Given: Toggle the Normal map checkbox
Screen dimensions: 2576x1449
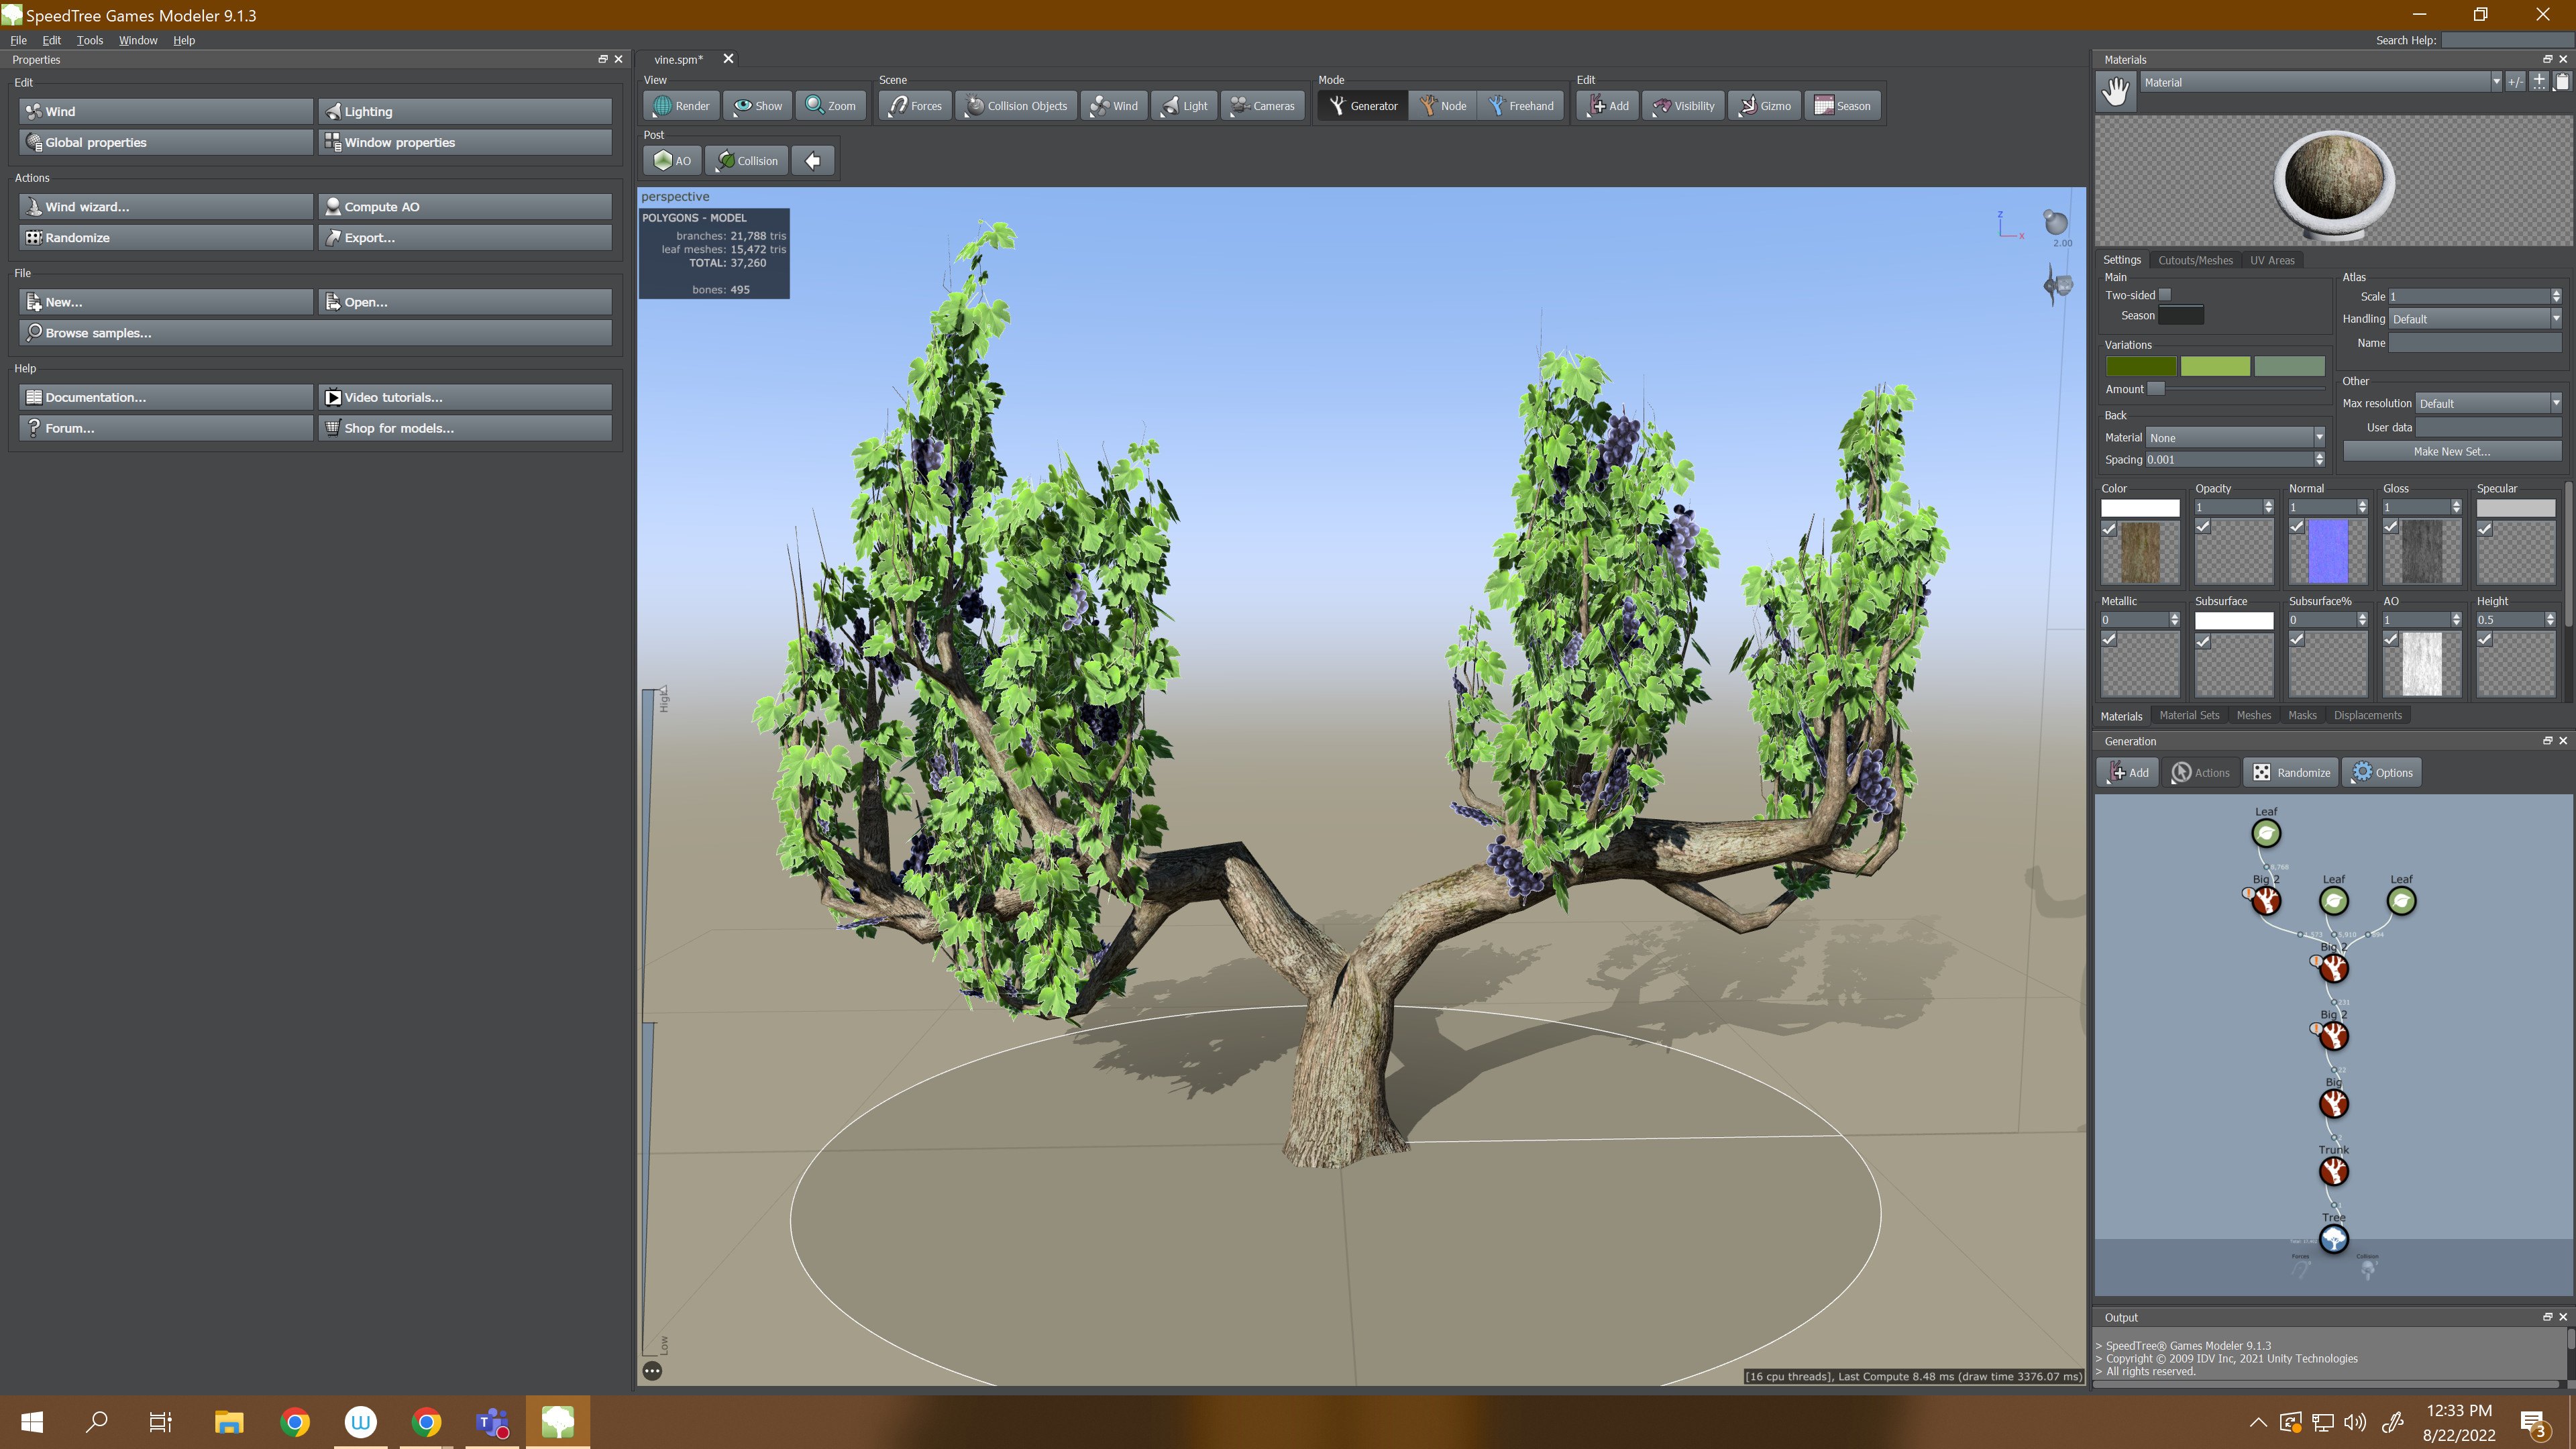Looking at the screenshot, I should (2297, 527).
